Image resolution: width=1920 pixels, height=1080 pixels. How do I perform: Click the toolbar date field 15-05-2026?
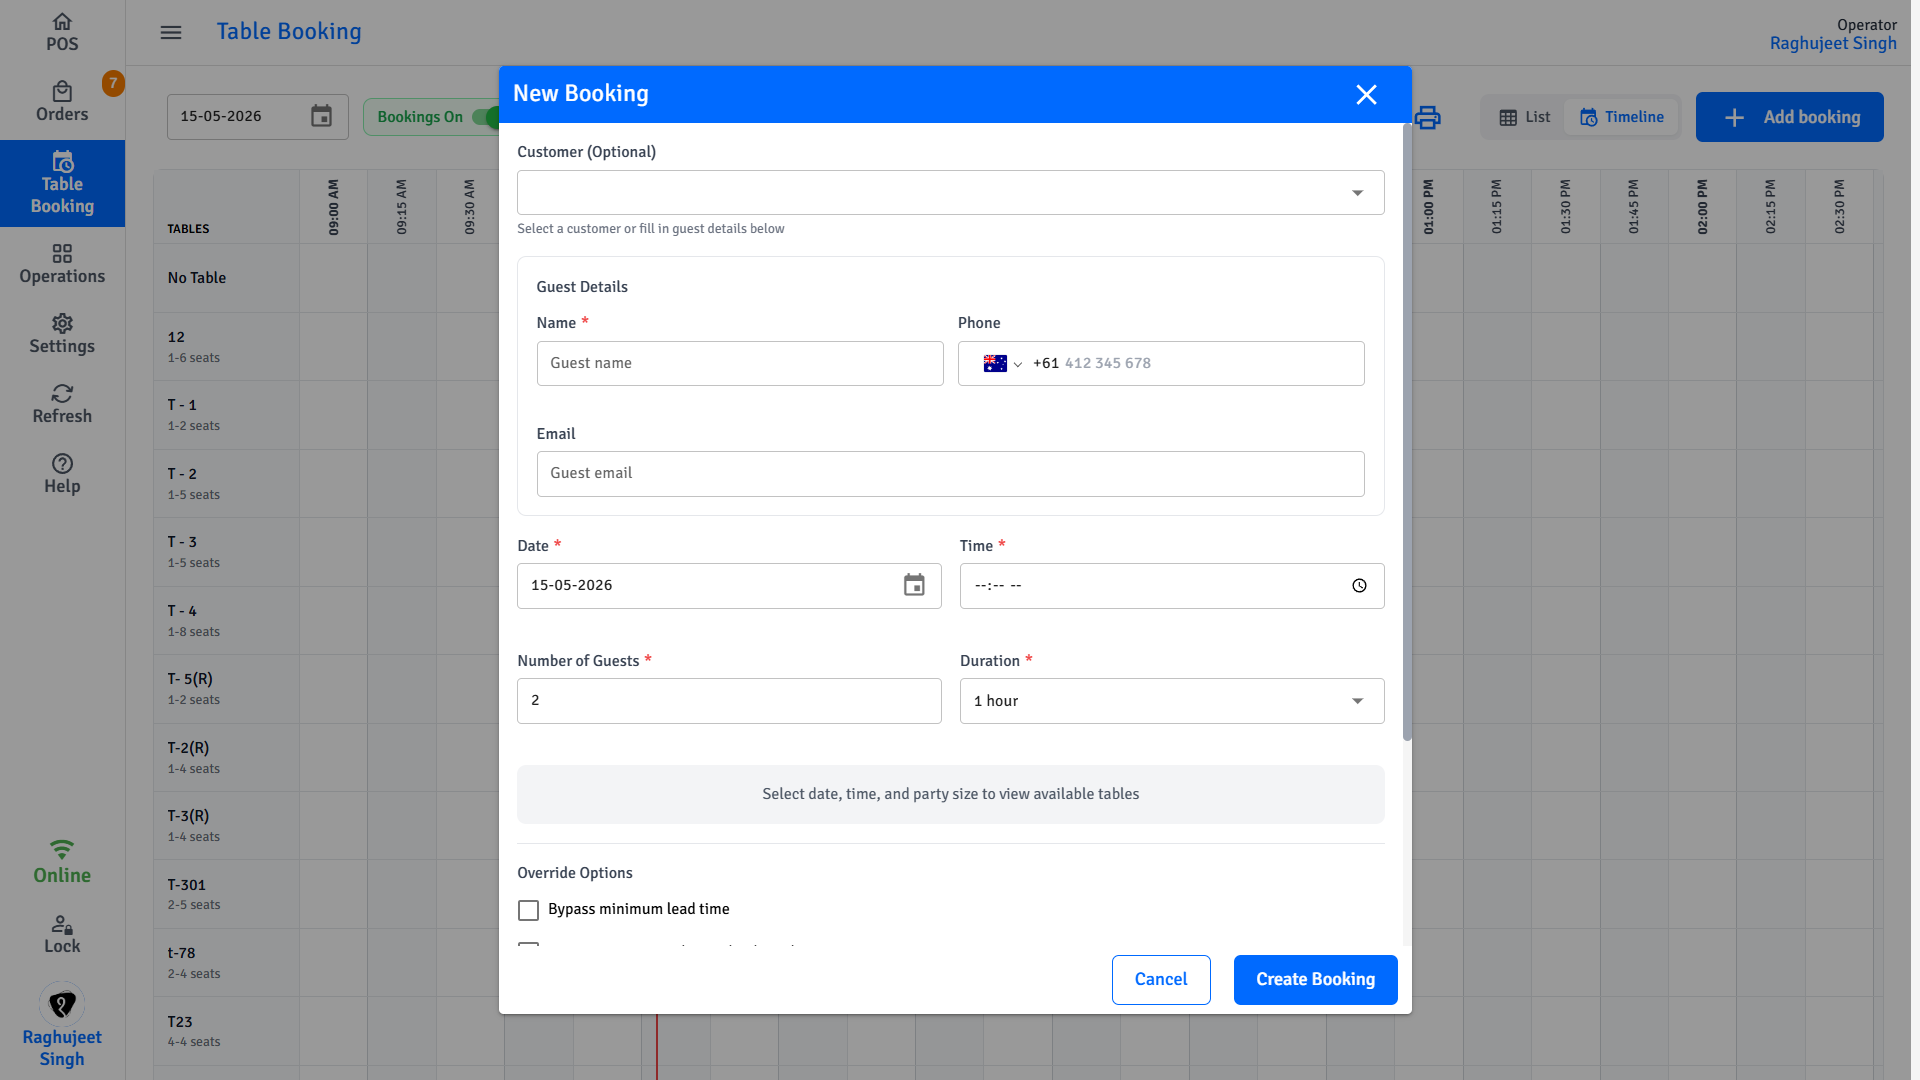257,117
